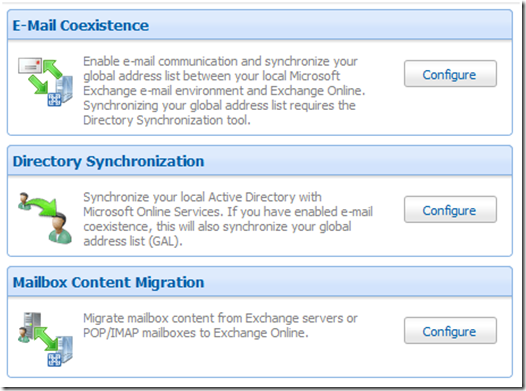Click the envelope in the E-Mail Coexistence icon
This screenshot has height=391, width=526.
pos(30,66)
